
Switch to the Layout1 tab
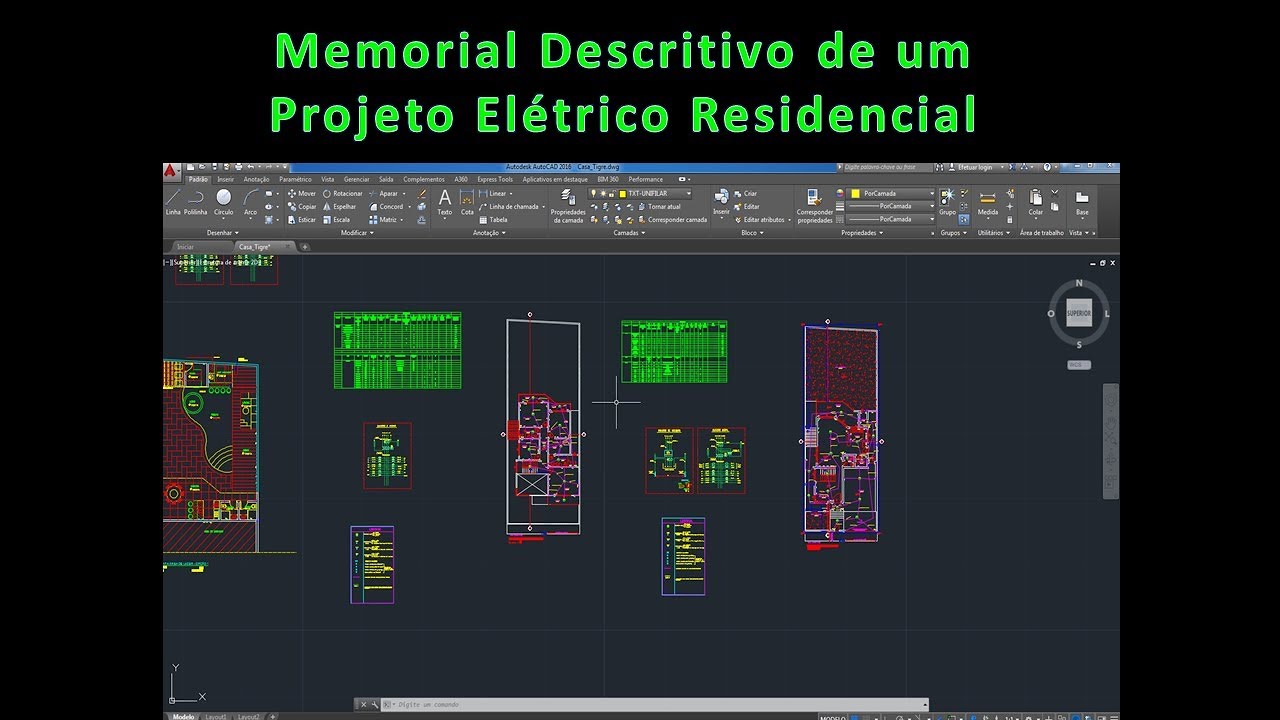click(216, 716)
